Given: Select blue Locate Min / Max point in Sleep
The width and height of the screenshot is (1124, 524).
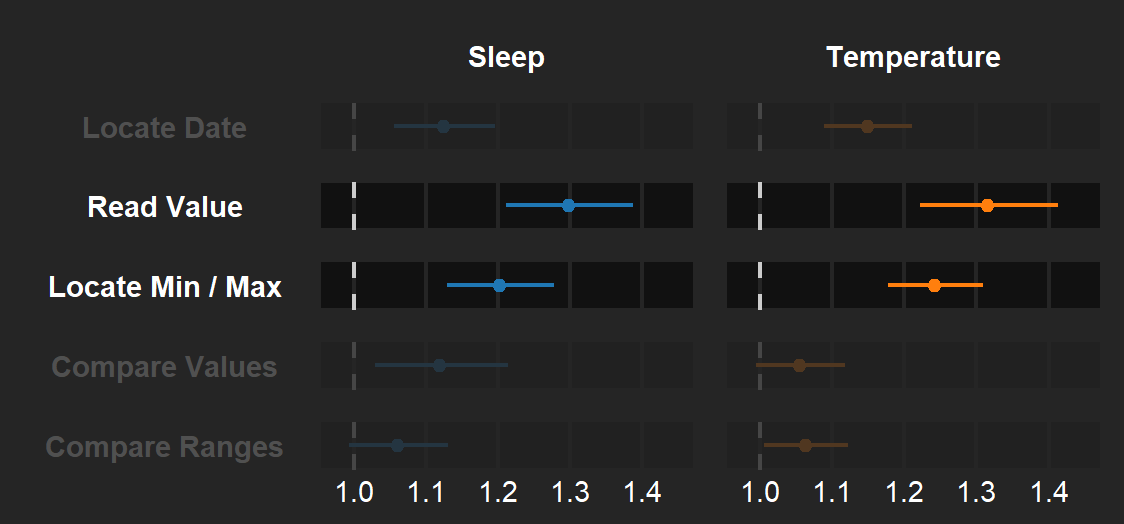Looking at the screenshot, I should [x=499, y=285].
